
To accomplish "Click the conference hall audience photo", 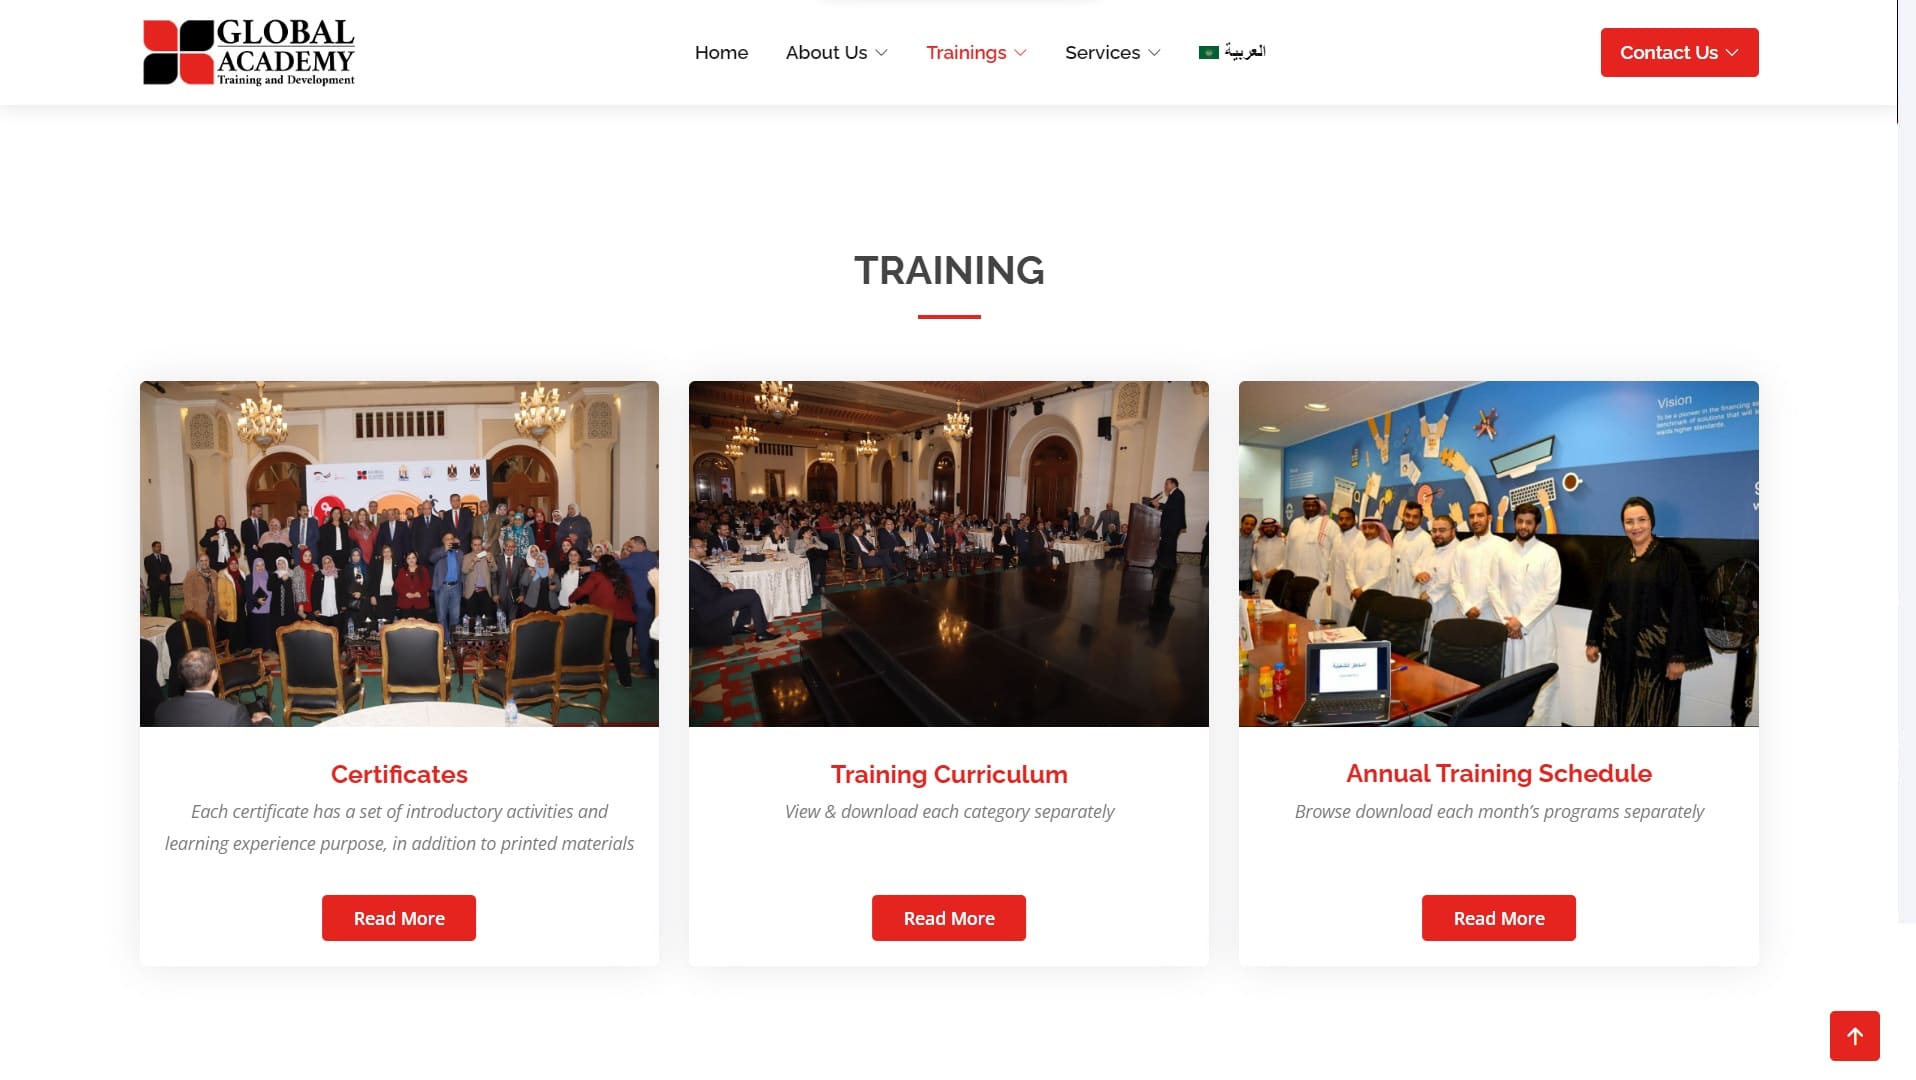I will (x=949, y=554).
